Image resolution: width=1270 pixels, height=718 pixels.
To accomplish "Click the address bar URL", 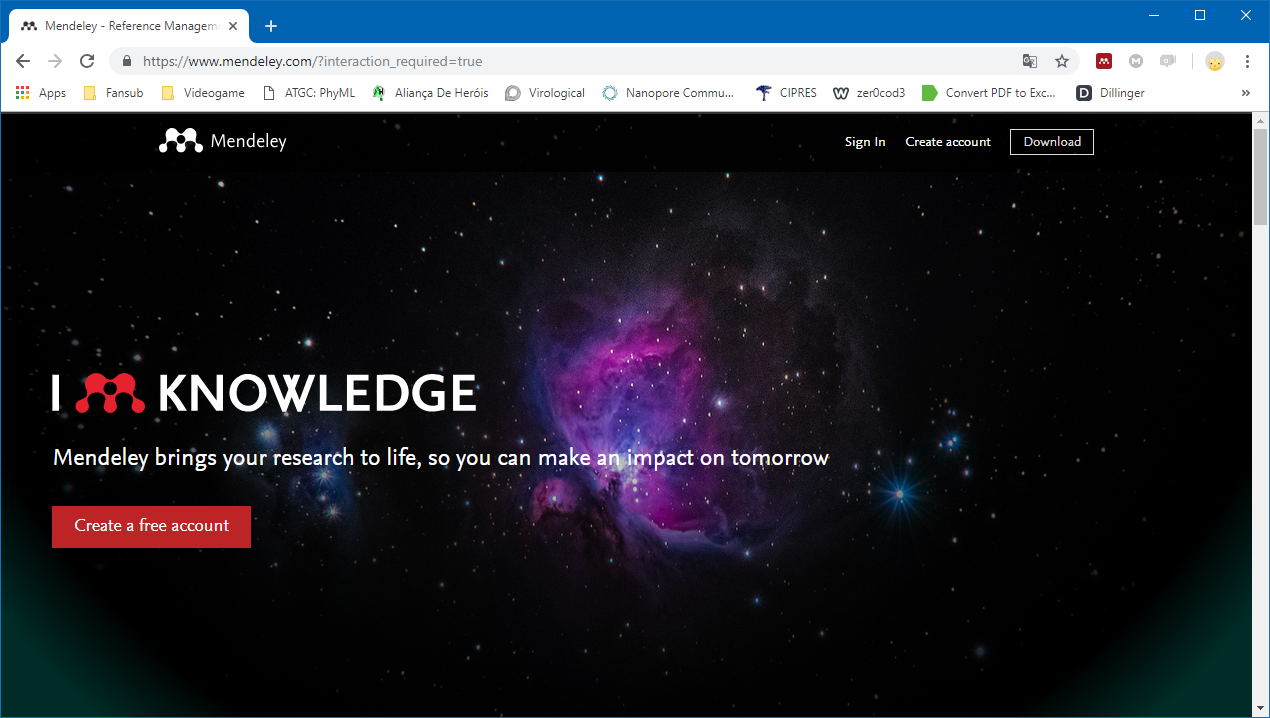I will click(312, 61).
